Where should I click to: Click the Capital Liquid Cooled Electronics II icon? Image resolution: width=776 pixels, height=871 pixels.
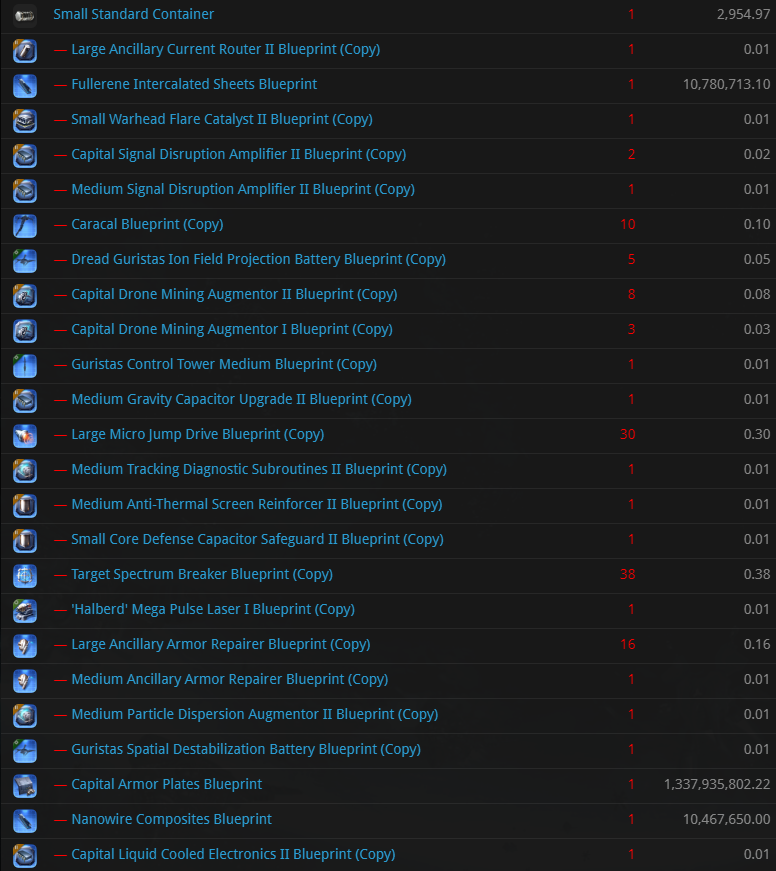point(24,855)
